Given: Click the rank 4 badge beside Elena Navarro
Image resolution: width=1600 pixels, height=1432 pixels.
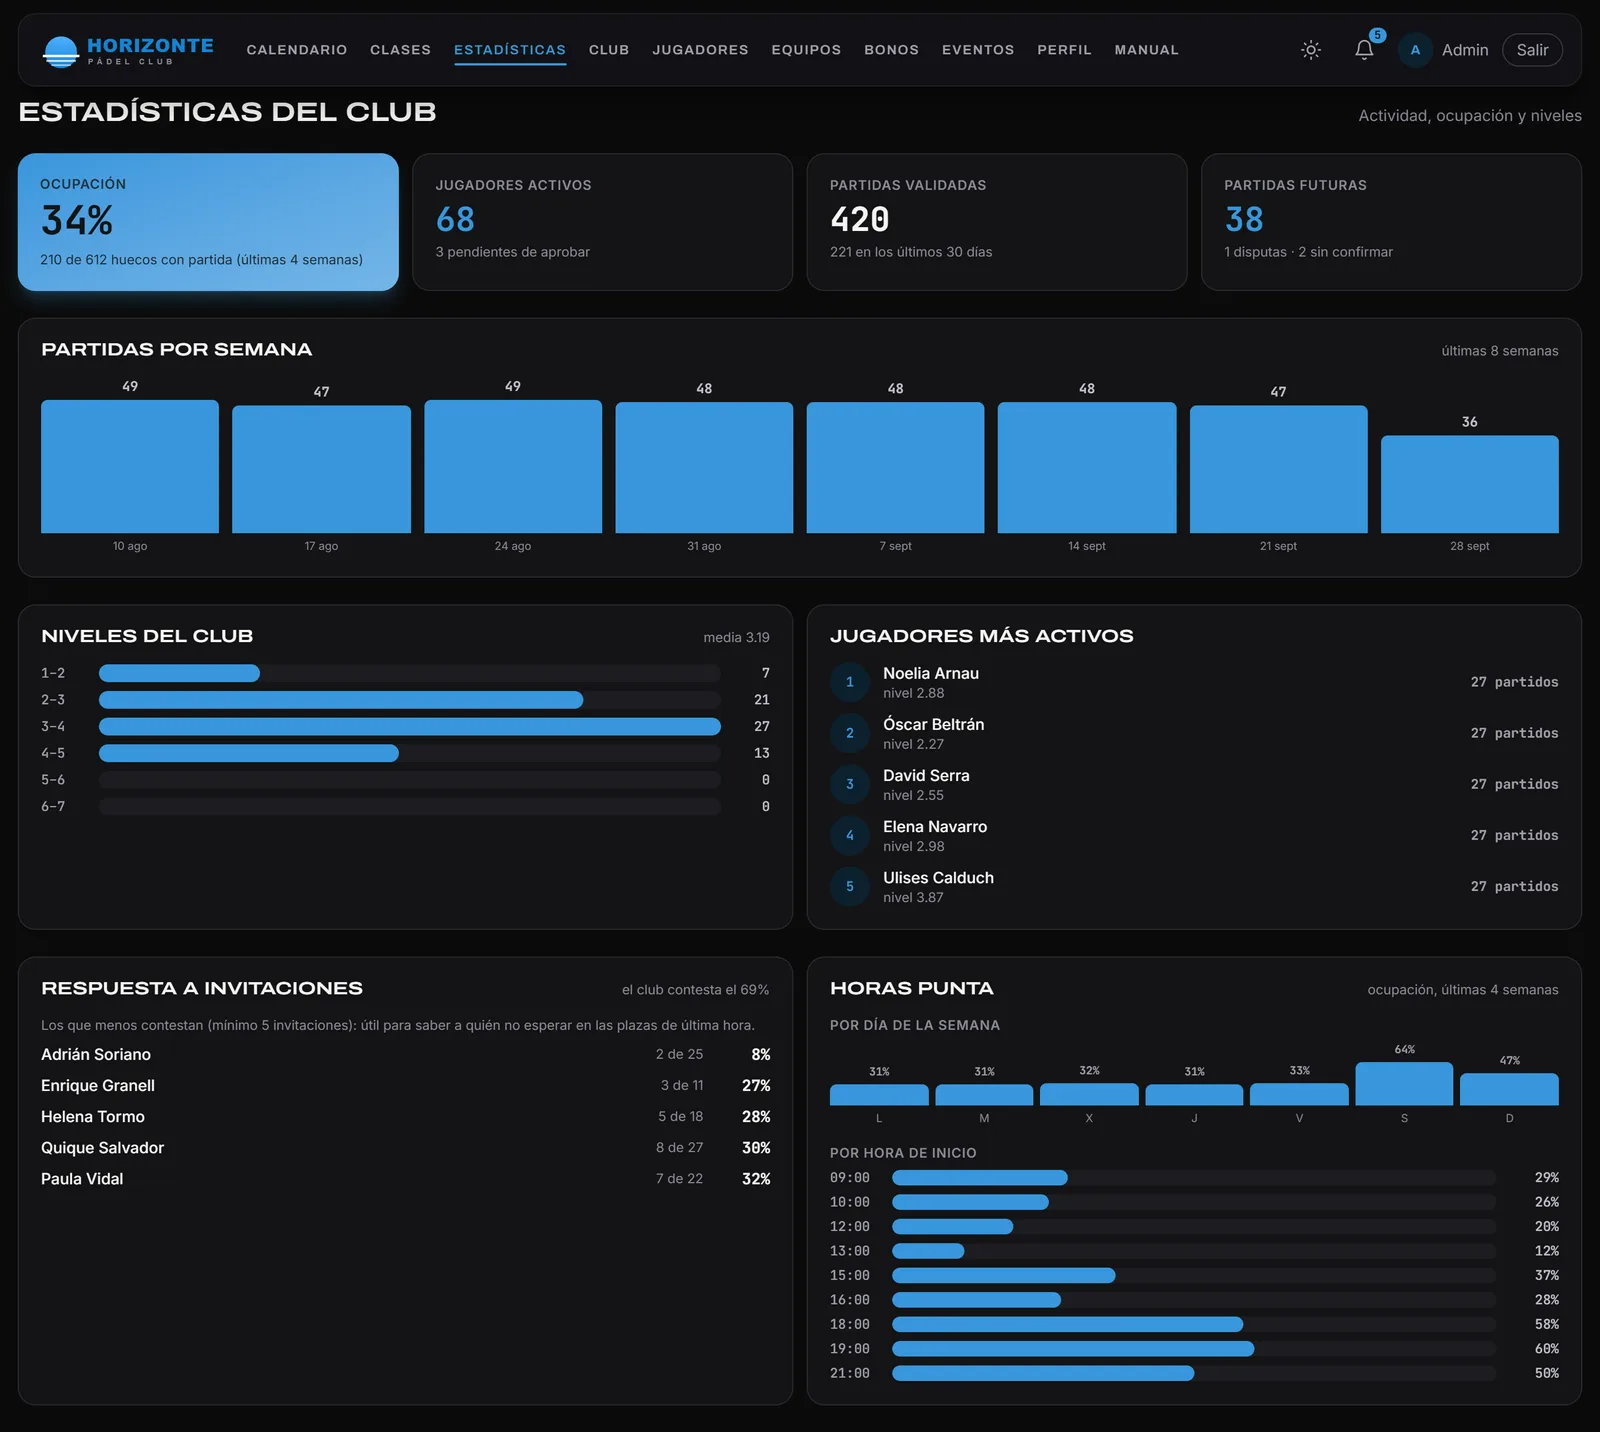Looking at the screenshot, I should 850,835.
